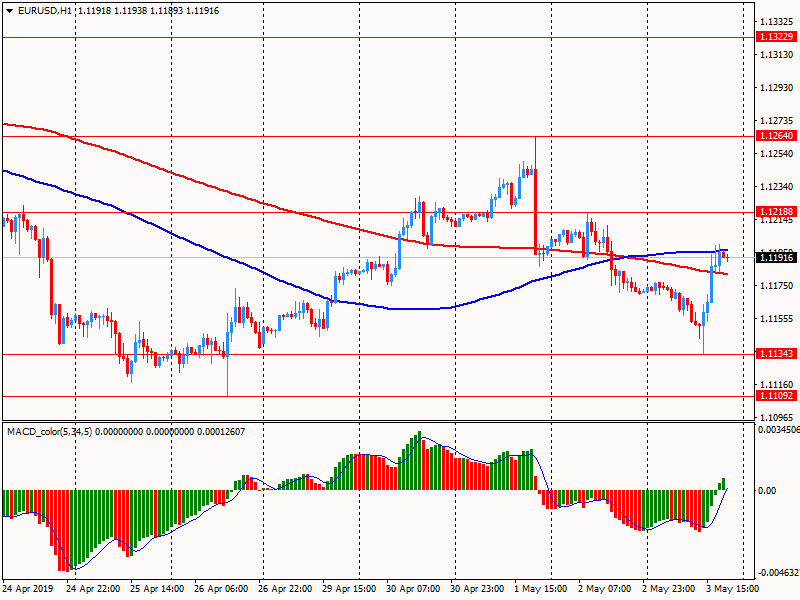Click the 3 May 15:00 time label
Viewport: 800px width, 600px height.
733,589
